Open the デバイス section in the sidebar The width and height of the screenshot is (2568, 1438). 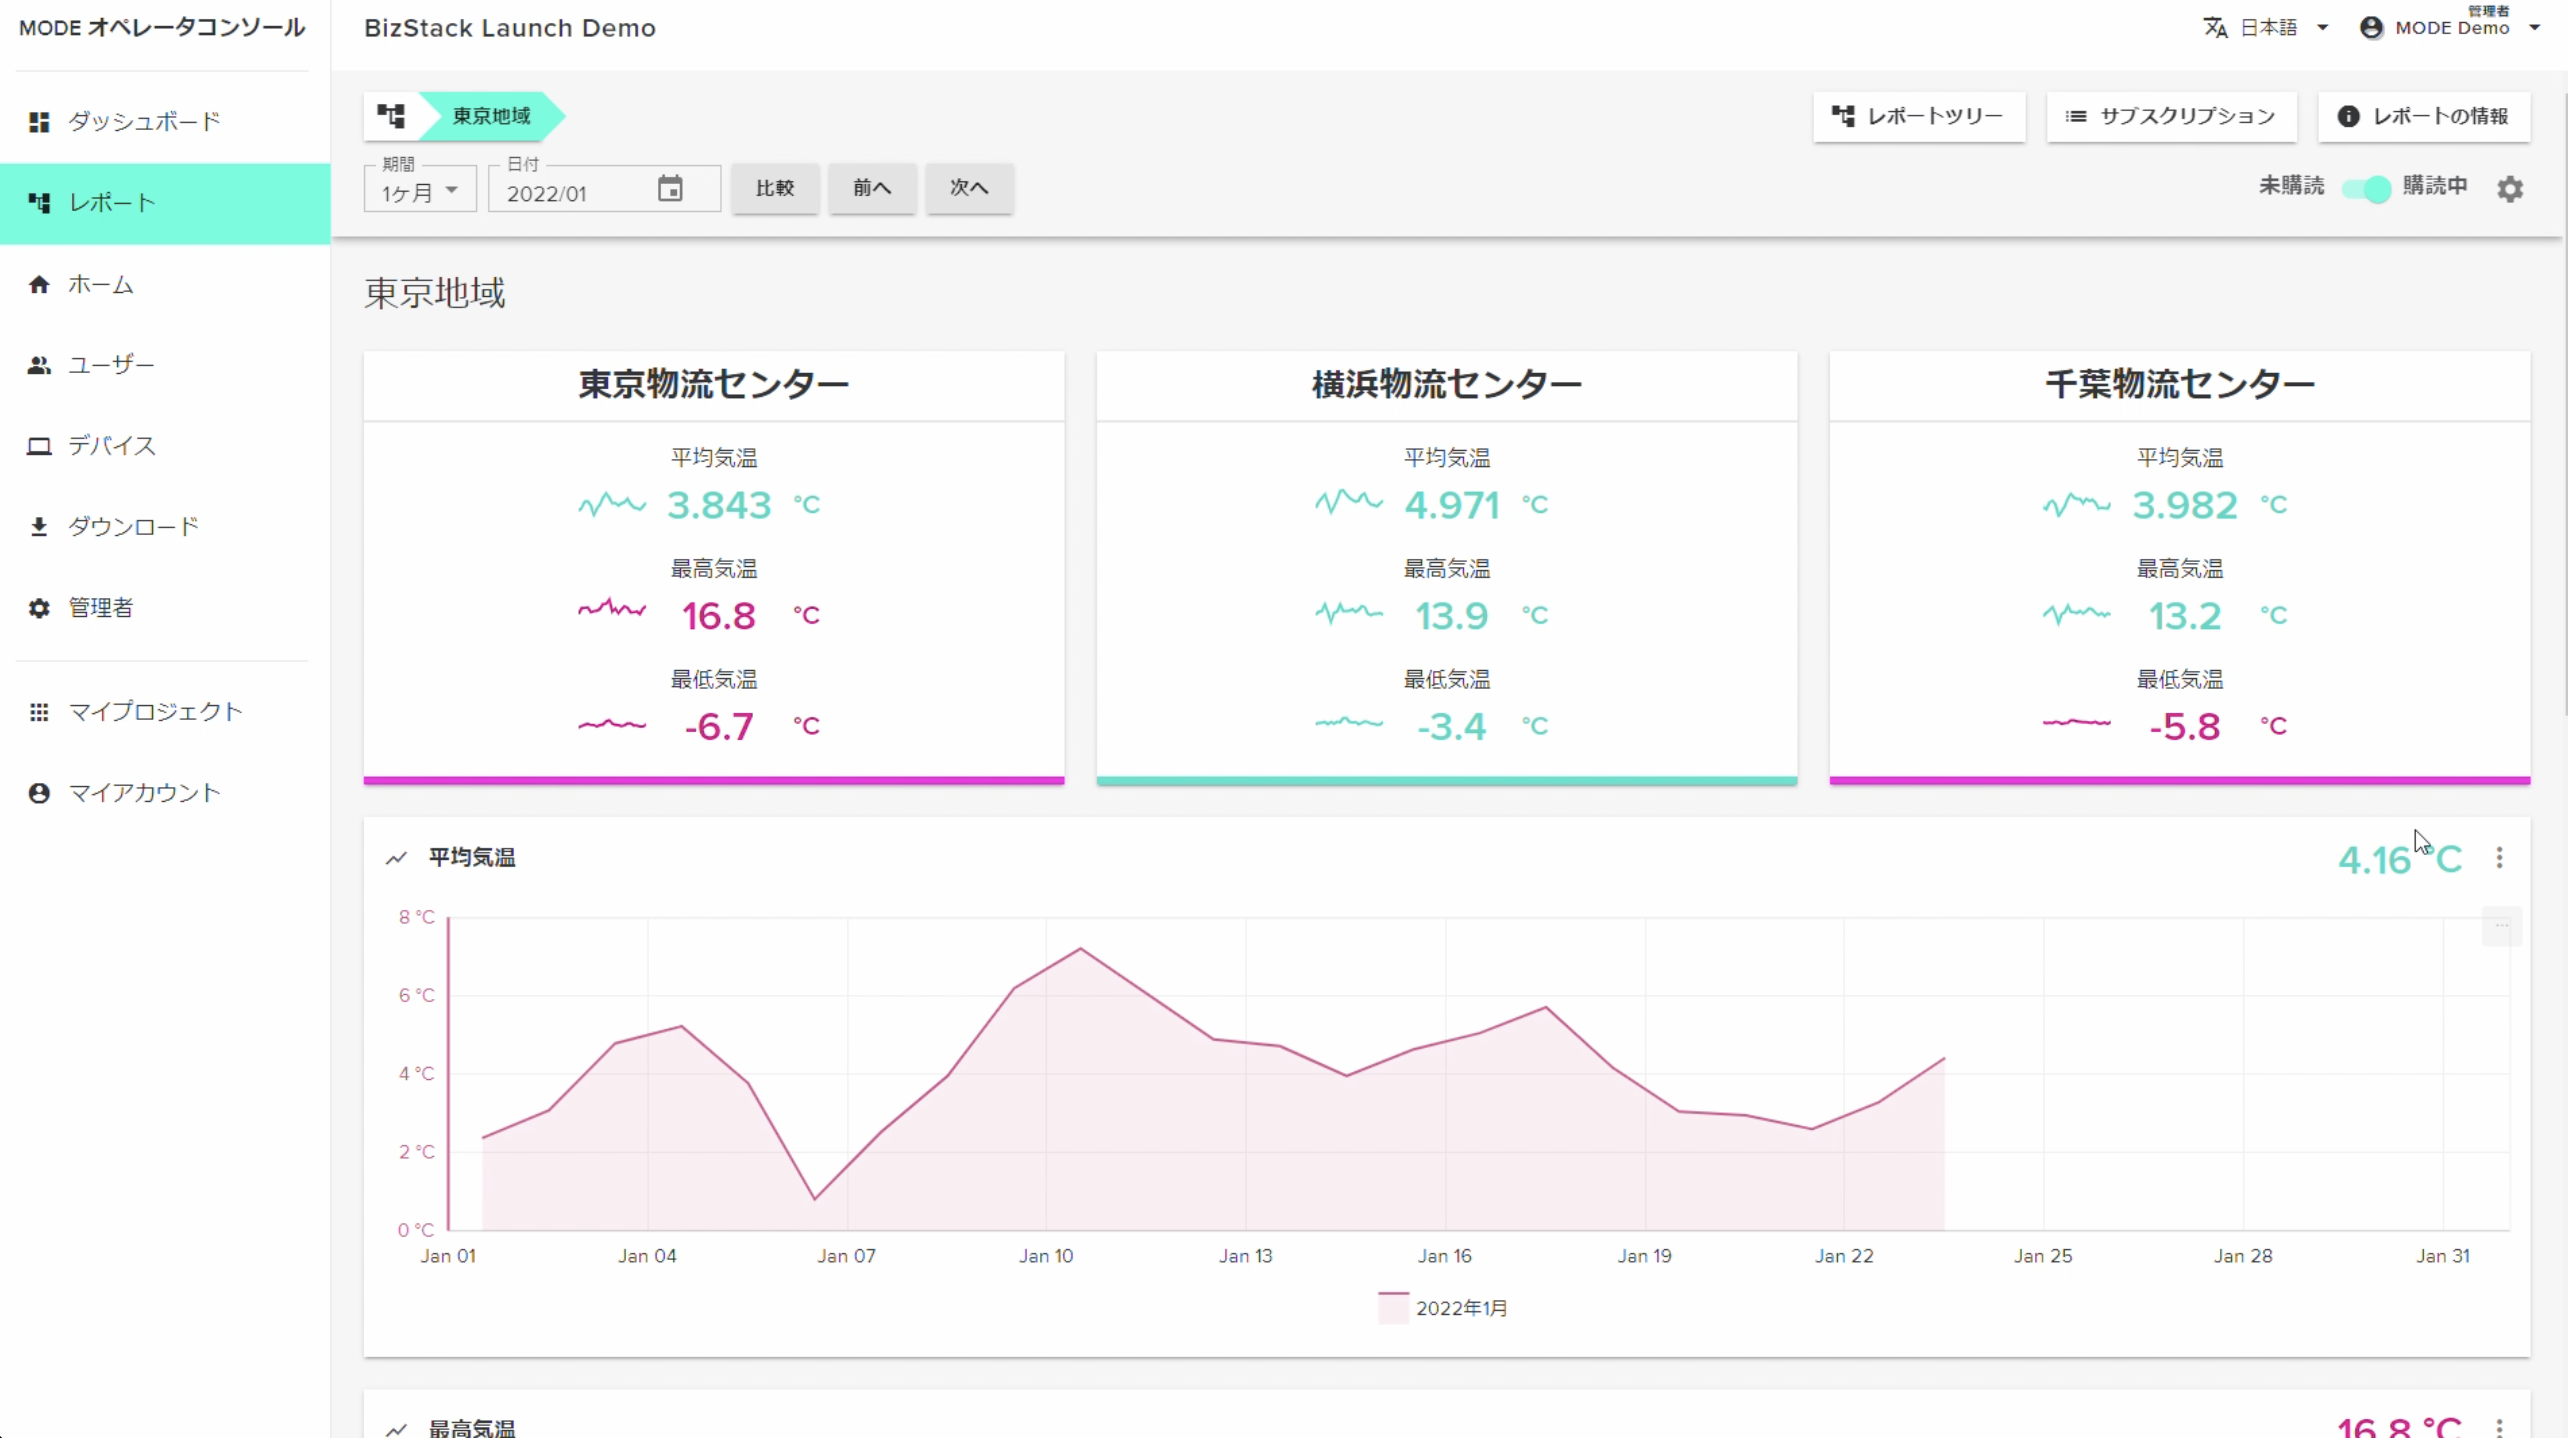click(39, 446)
